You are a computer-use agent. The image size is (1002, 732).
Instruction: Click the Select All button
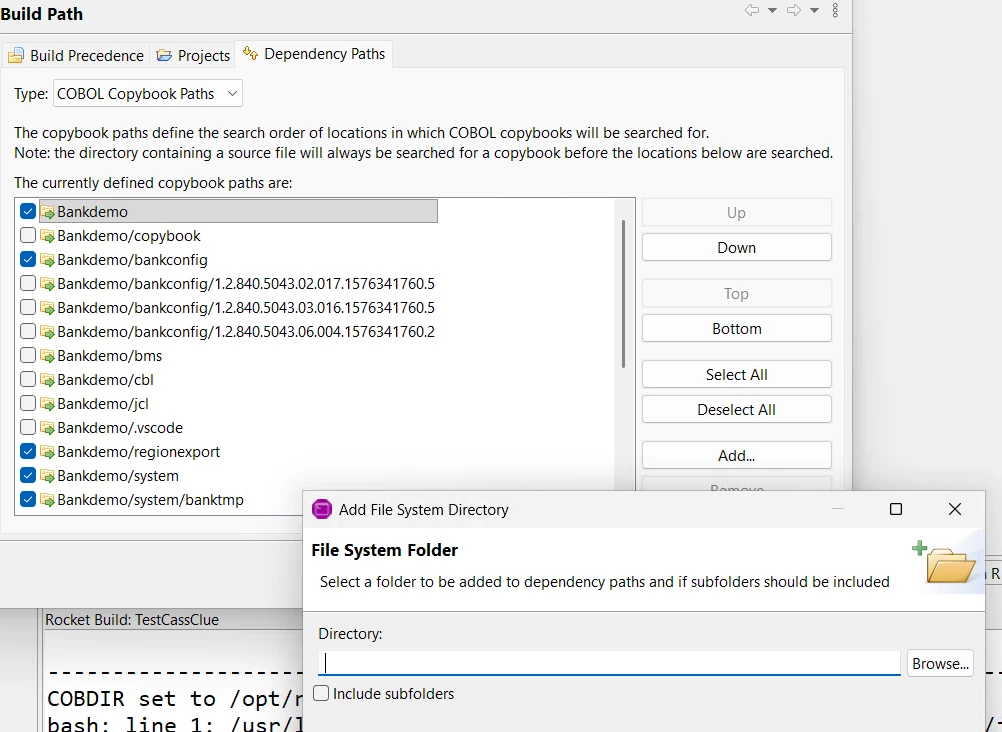(x=737, y=375)
